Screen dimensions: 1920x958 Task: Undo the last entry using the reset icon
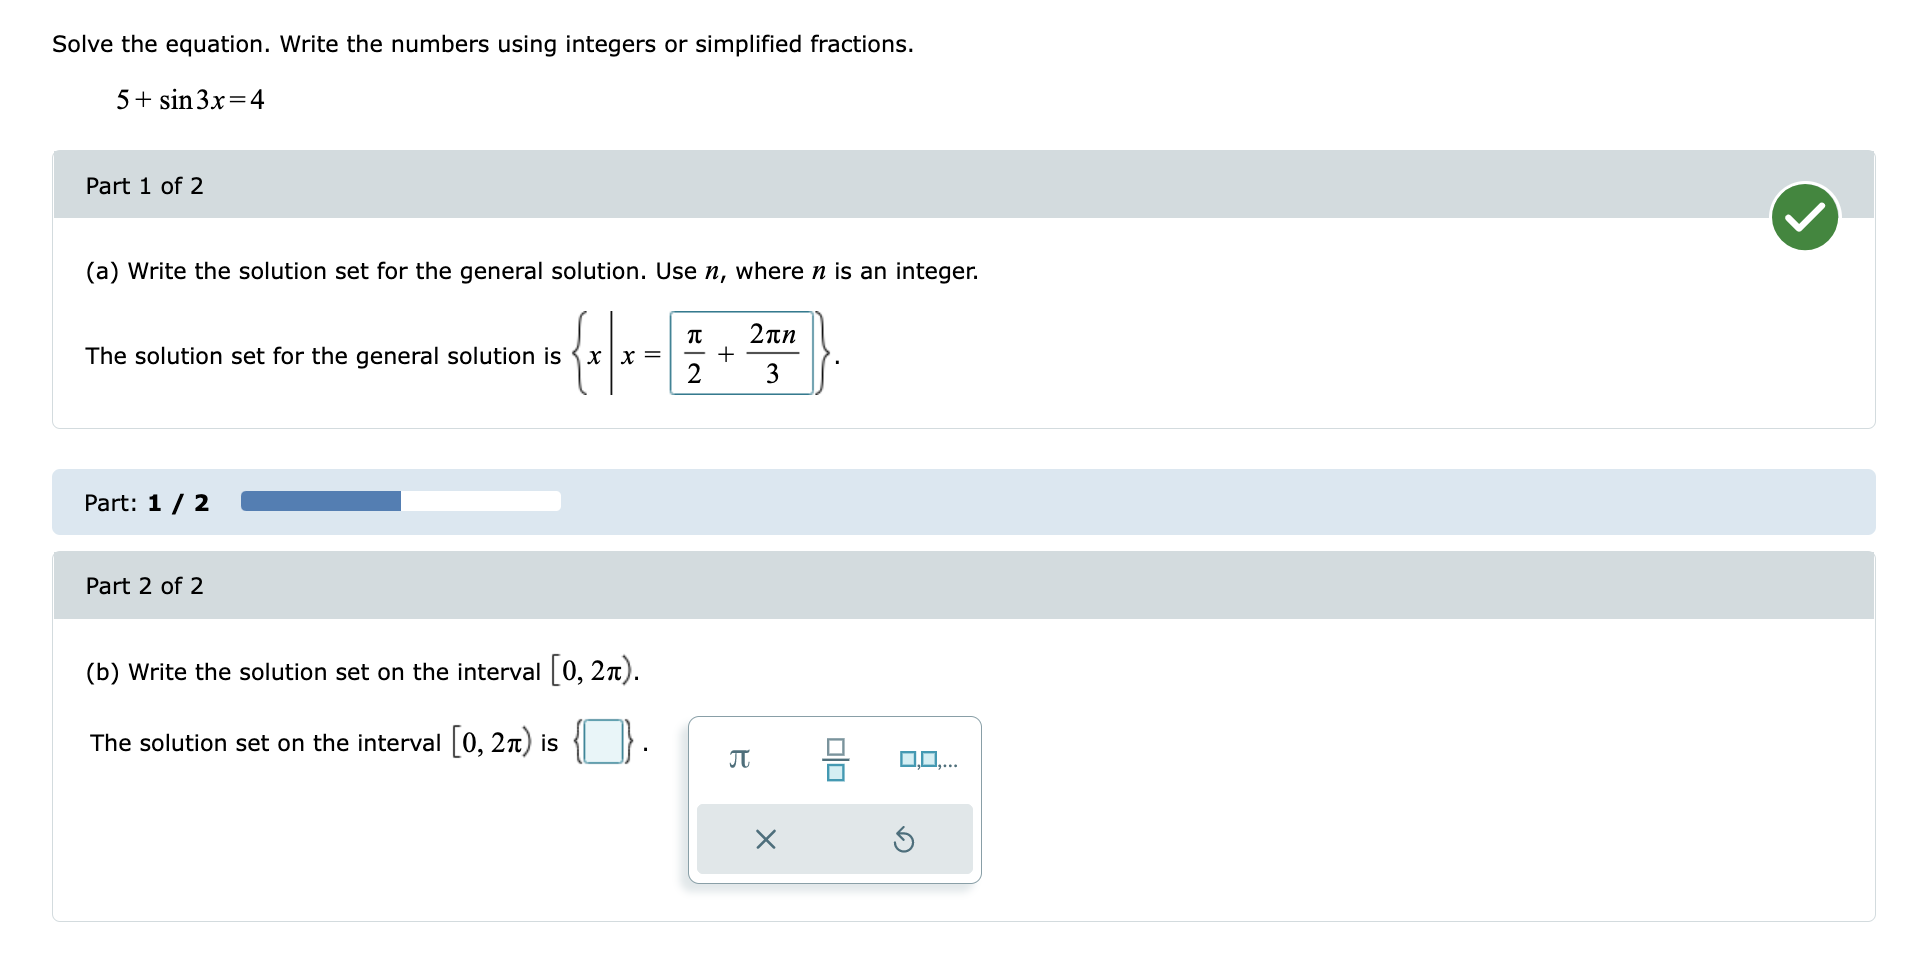tap(905, 840)
